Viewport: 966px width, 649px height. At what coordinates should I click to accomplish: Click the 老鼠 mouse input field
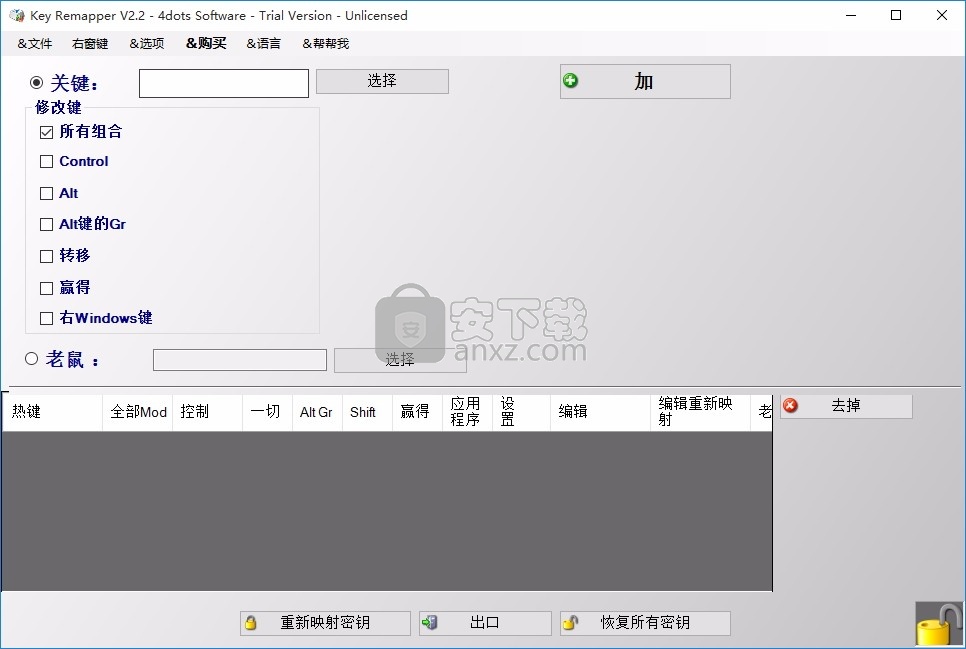(x=240, y=360)
